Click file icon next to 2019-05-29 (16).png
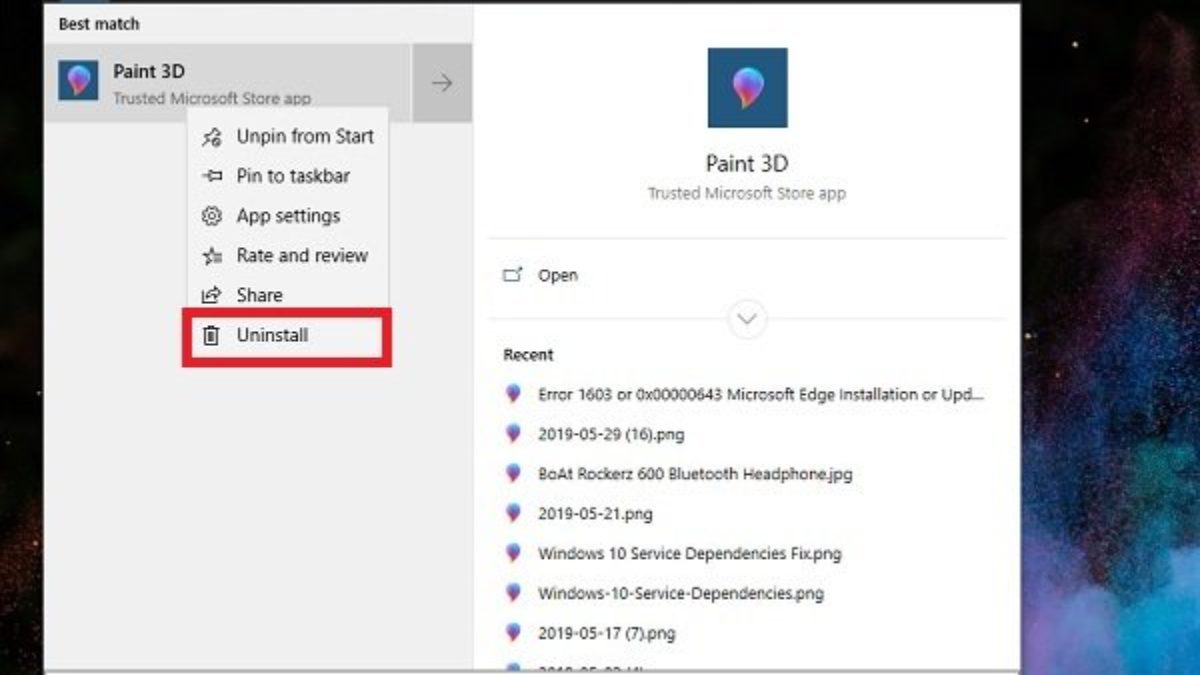Image resolution: width=1200 pixels, height=675 pixels. click(513, 434)
